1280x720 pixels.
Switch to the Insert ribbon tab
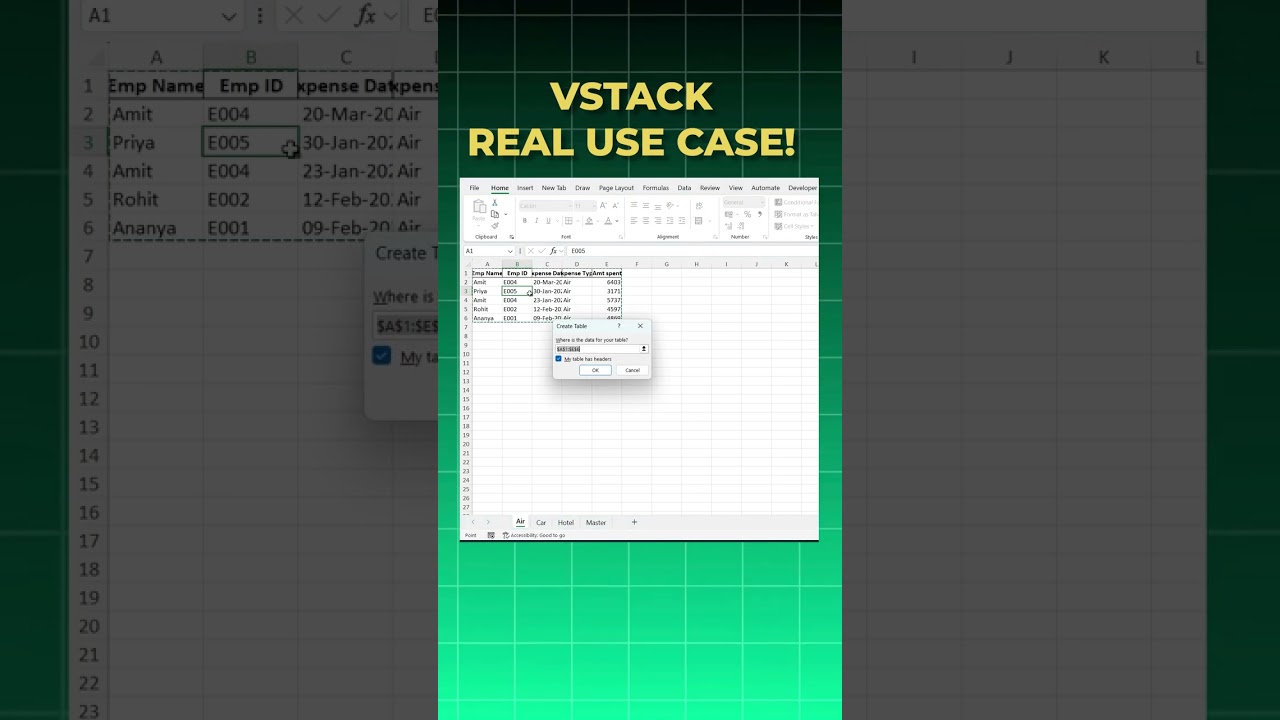(x=525, y=188)
